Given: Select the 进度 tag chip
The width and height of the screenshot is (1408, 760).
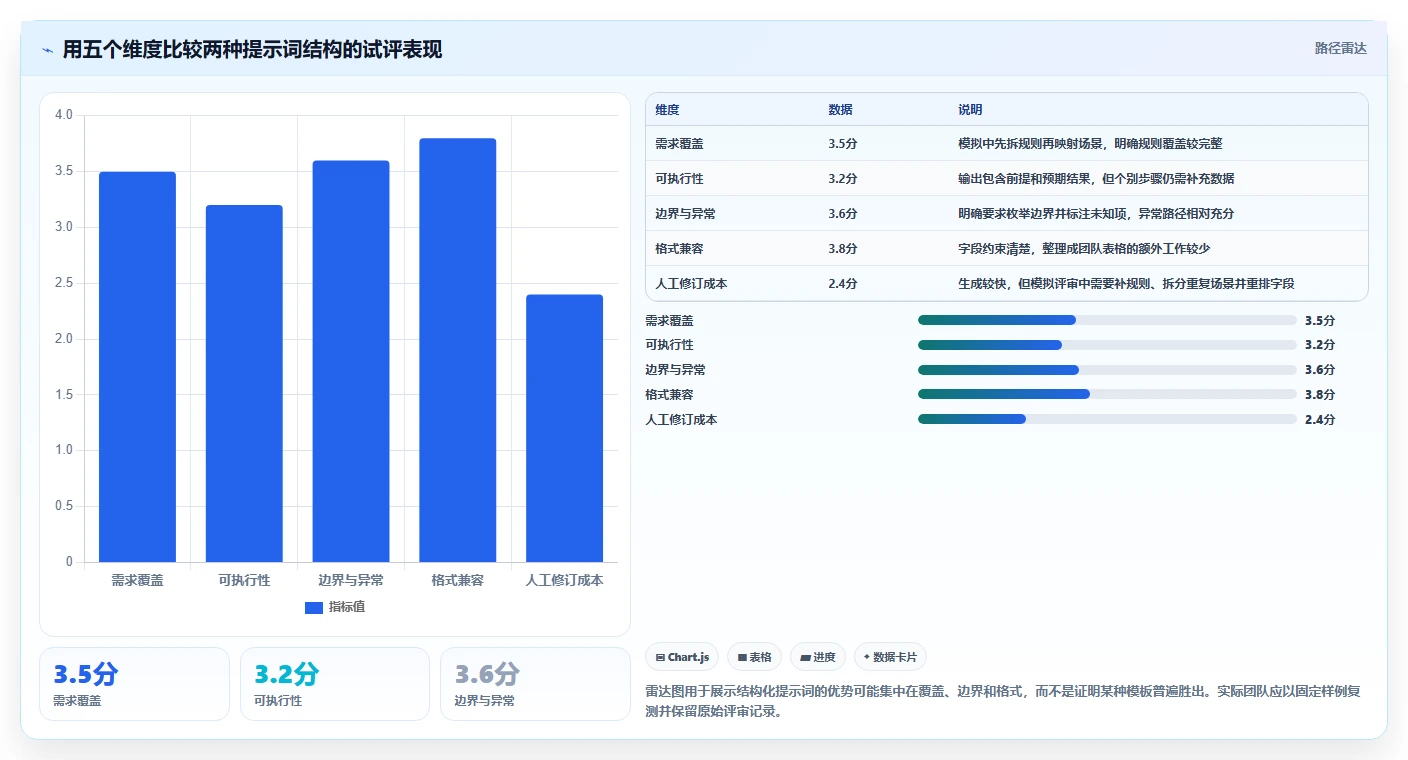Looking at the screenshot, I should point(818,657).
